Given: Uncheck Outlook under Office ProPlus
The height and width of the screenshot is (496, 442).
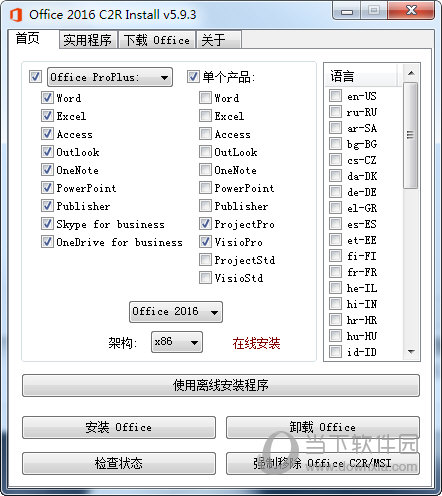Looking at the screenshot, I should [x=47, y=151].
